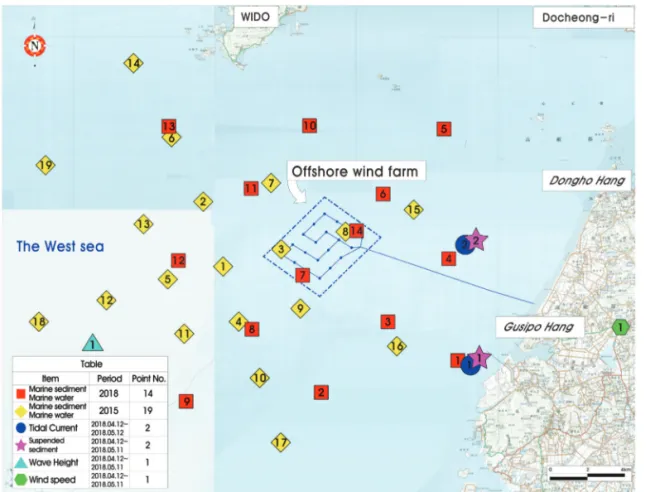Select Tidal Current's blue circle symbol in legend
This screenshot has width=655, height=492.
(21, 428)
